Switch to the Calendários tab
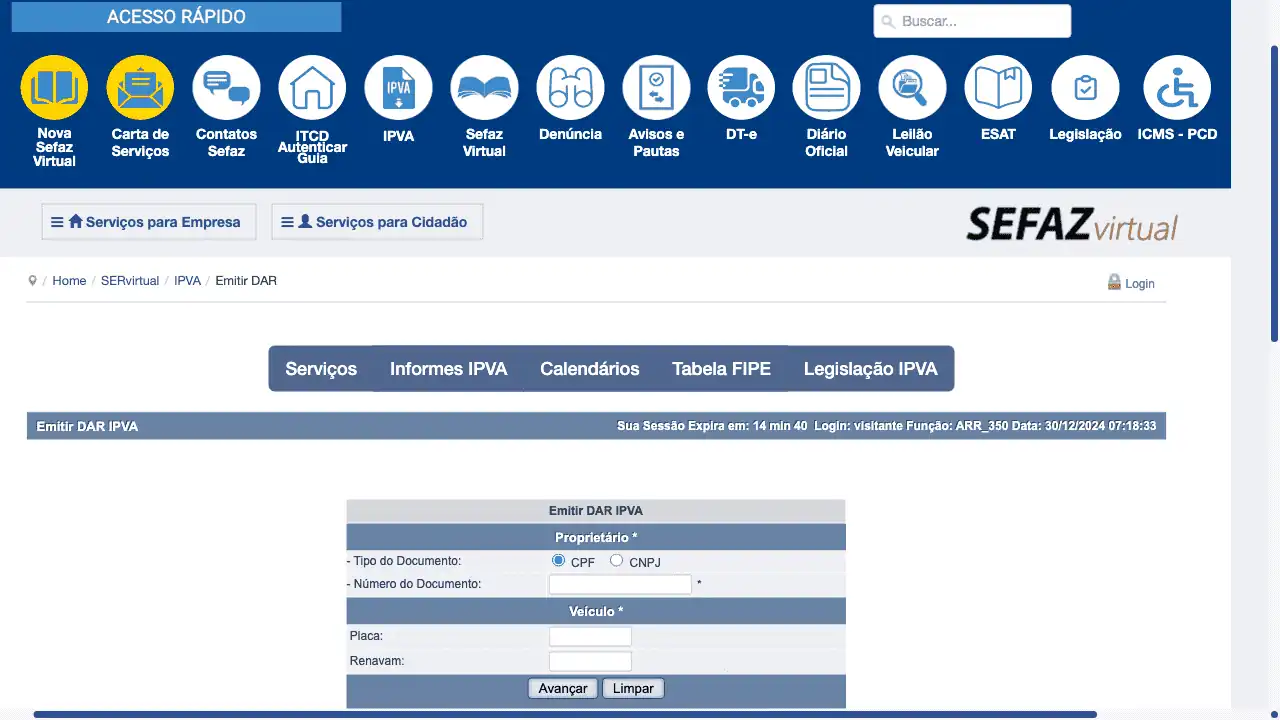 click(589, 369)
